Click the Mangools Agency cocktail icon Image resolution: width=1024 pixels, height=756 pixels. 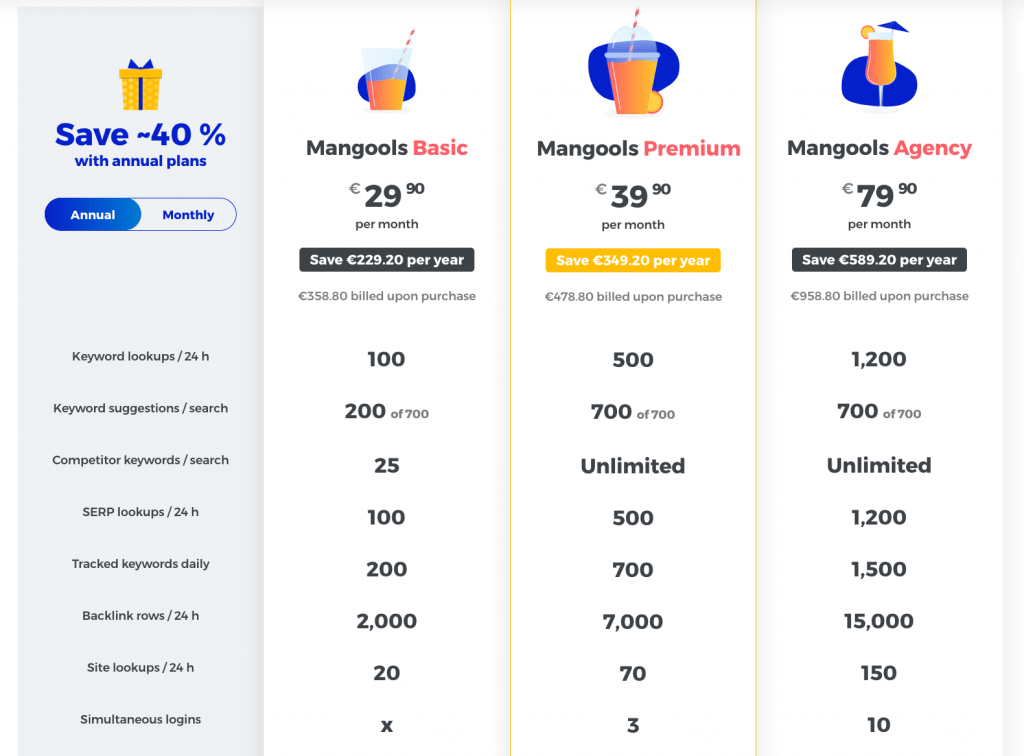(880, 65)
